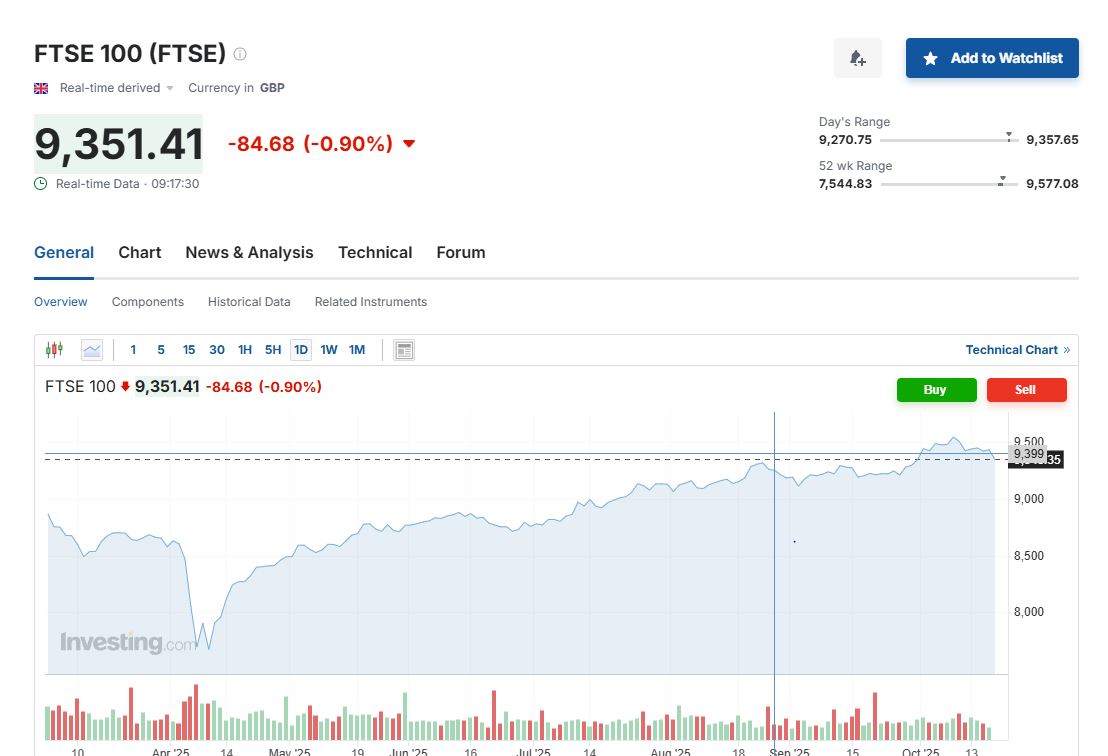Select the 1D chart interval
Screen dimensions: 1108x756
coord(301,350)
